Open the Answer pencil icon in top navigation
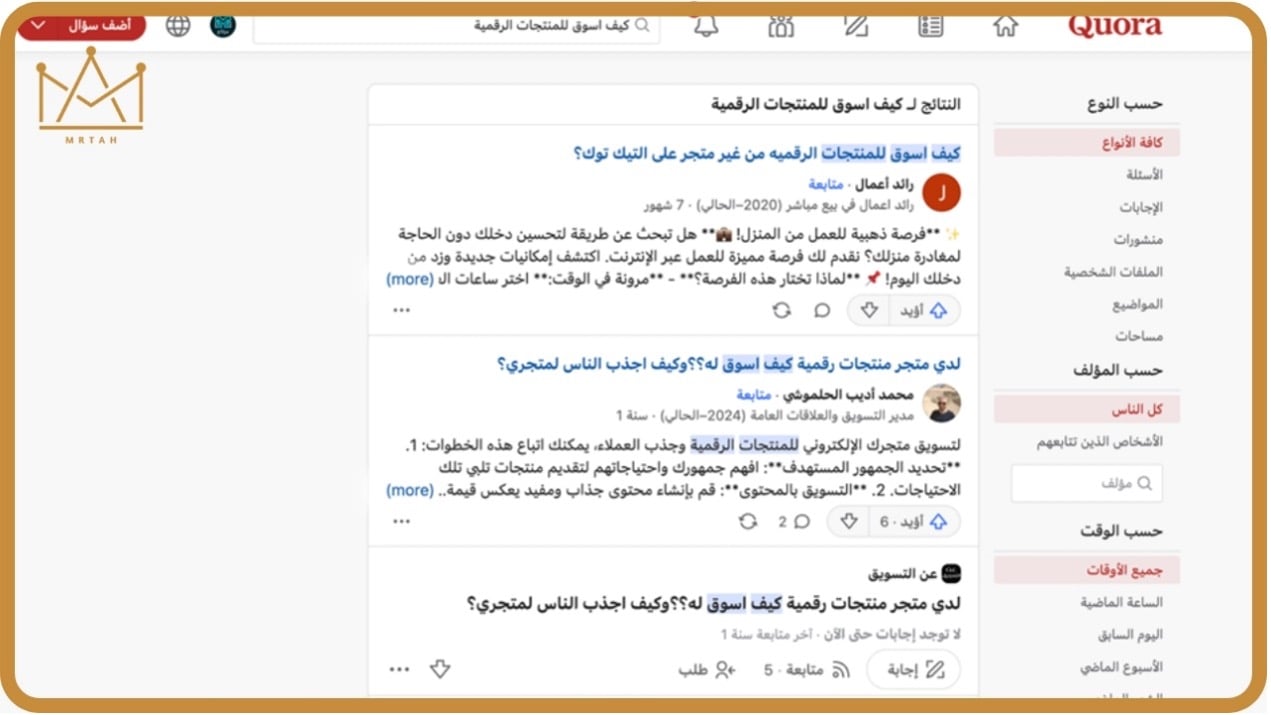This screenshot has width=1271, height=715. pyautogui.click(x=856, y=26)
